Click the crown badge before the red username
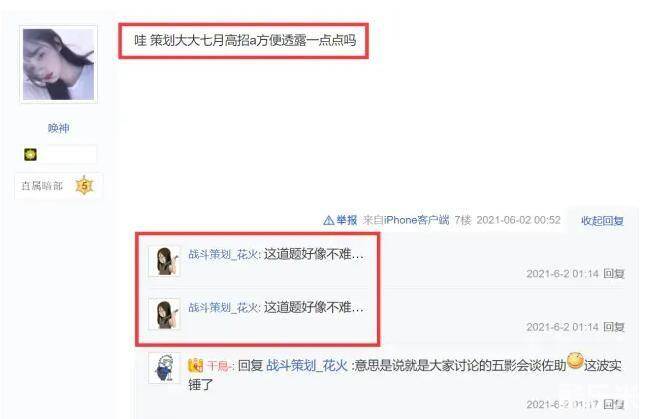The image size is (649, 419). coord(195,366)
